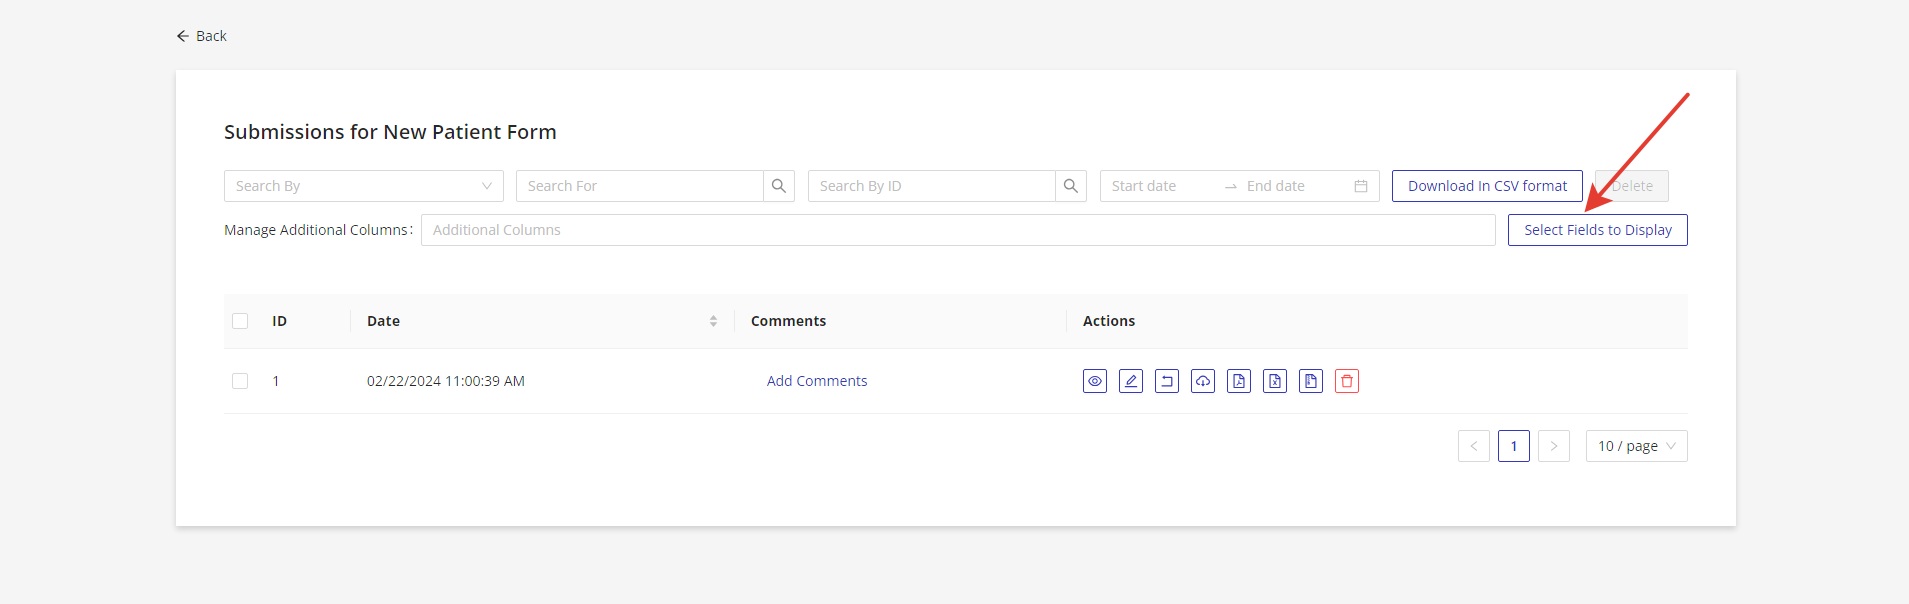Edit the submission using the pencil icon
This screenshot has width=1909, height=604.
pos(1130,381)
